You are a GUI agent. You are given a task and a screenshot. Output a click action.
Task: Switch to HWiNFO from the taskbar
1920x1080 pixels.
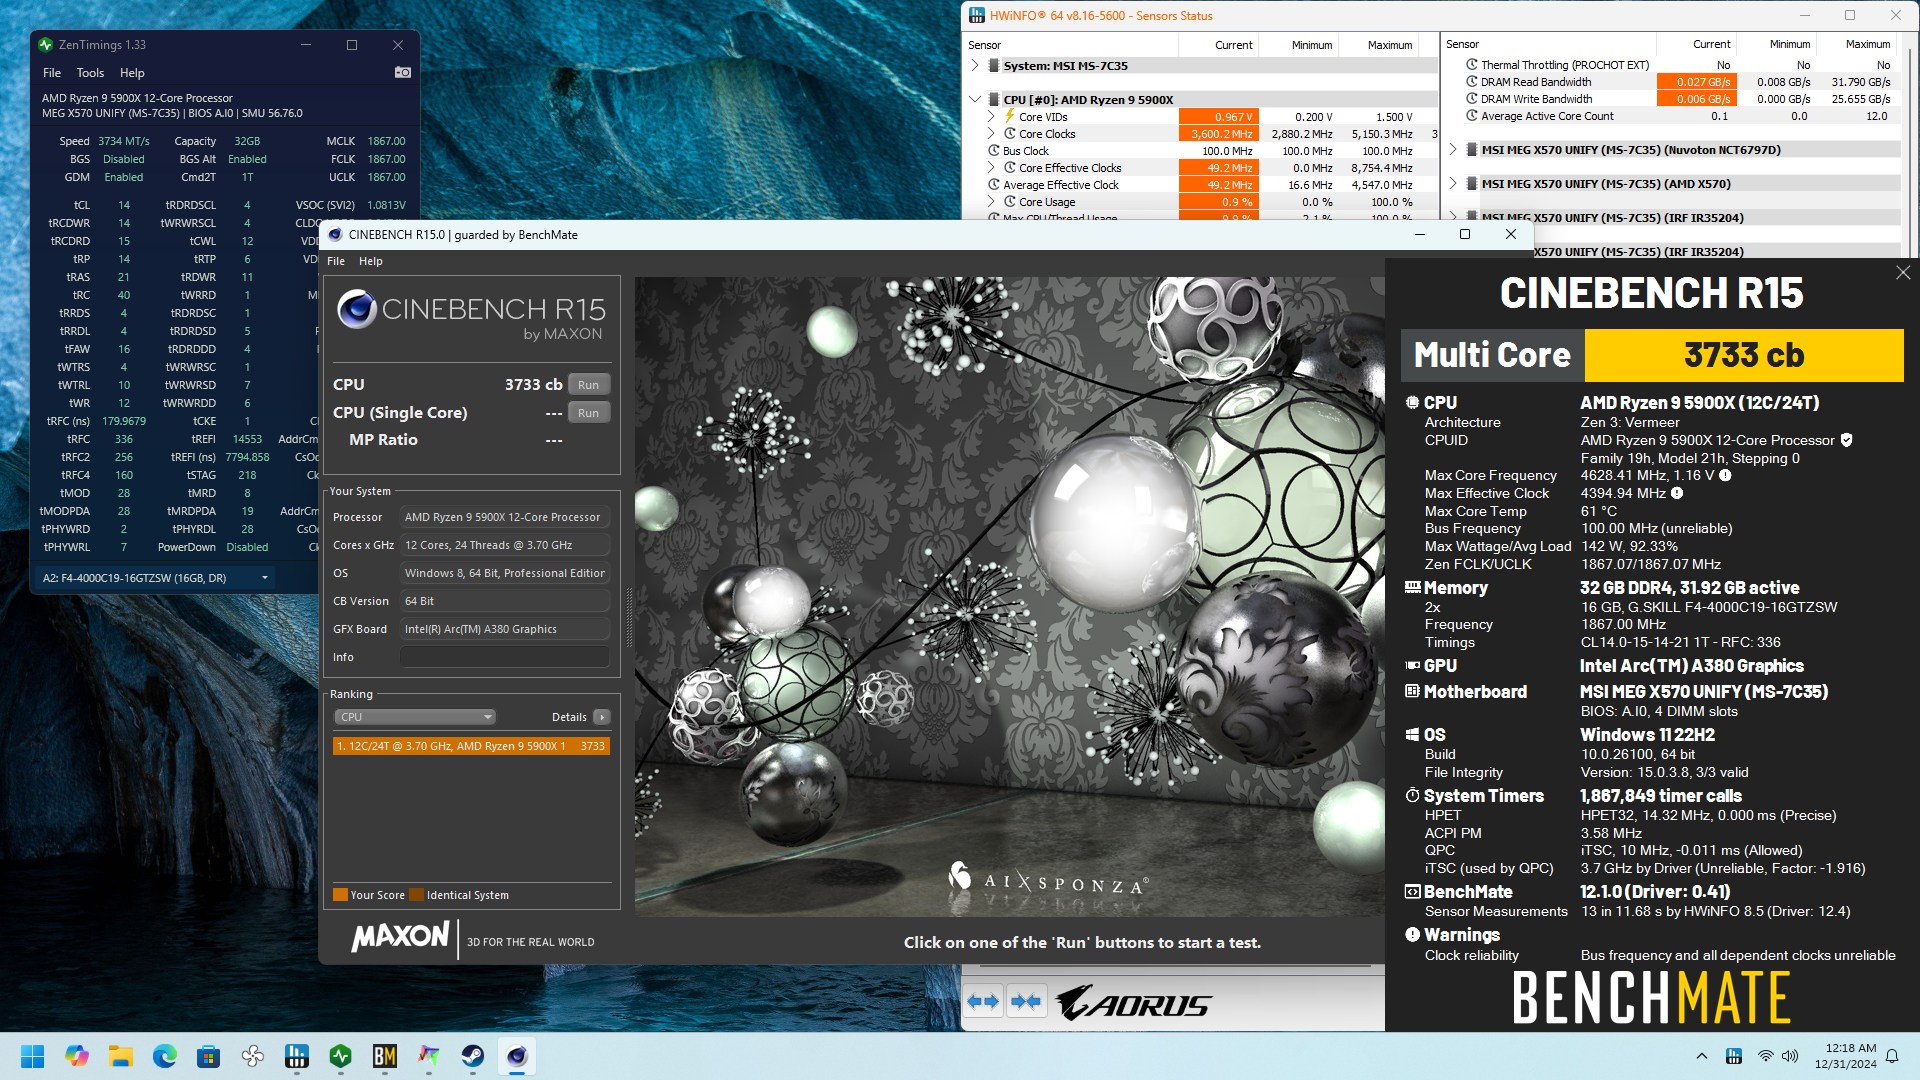[296, 1056]
